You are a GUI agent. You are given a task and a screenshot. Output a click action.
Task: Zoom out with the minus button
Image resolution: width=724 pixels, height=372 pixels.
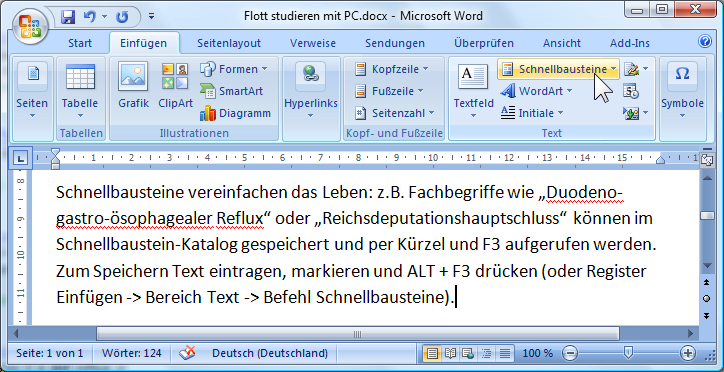(570, 354)
